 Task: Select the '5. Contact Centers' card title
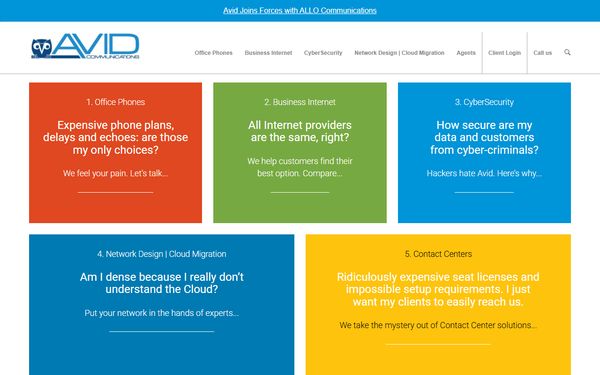tap(438, 254)
